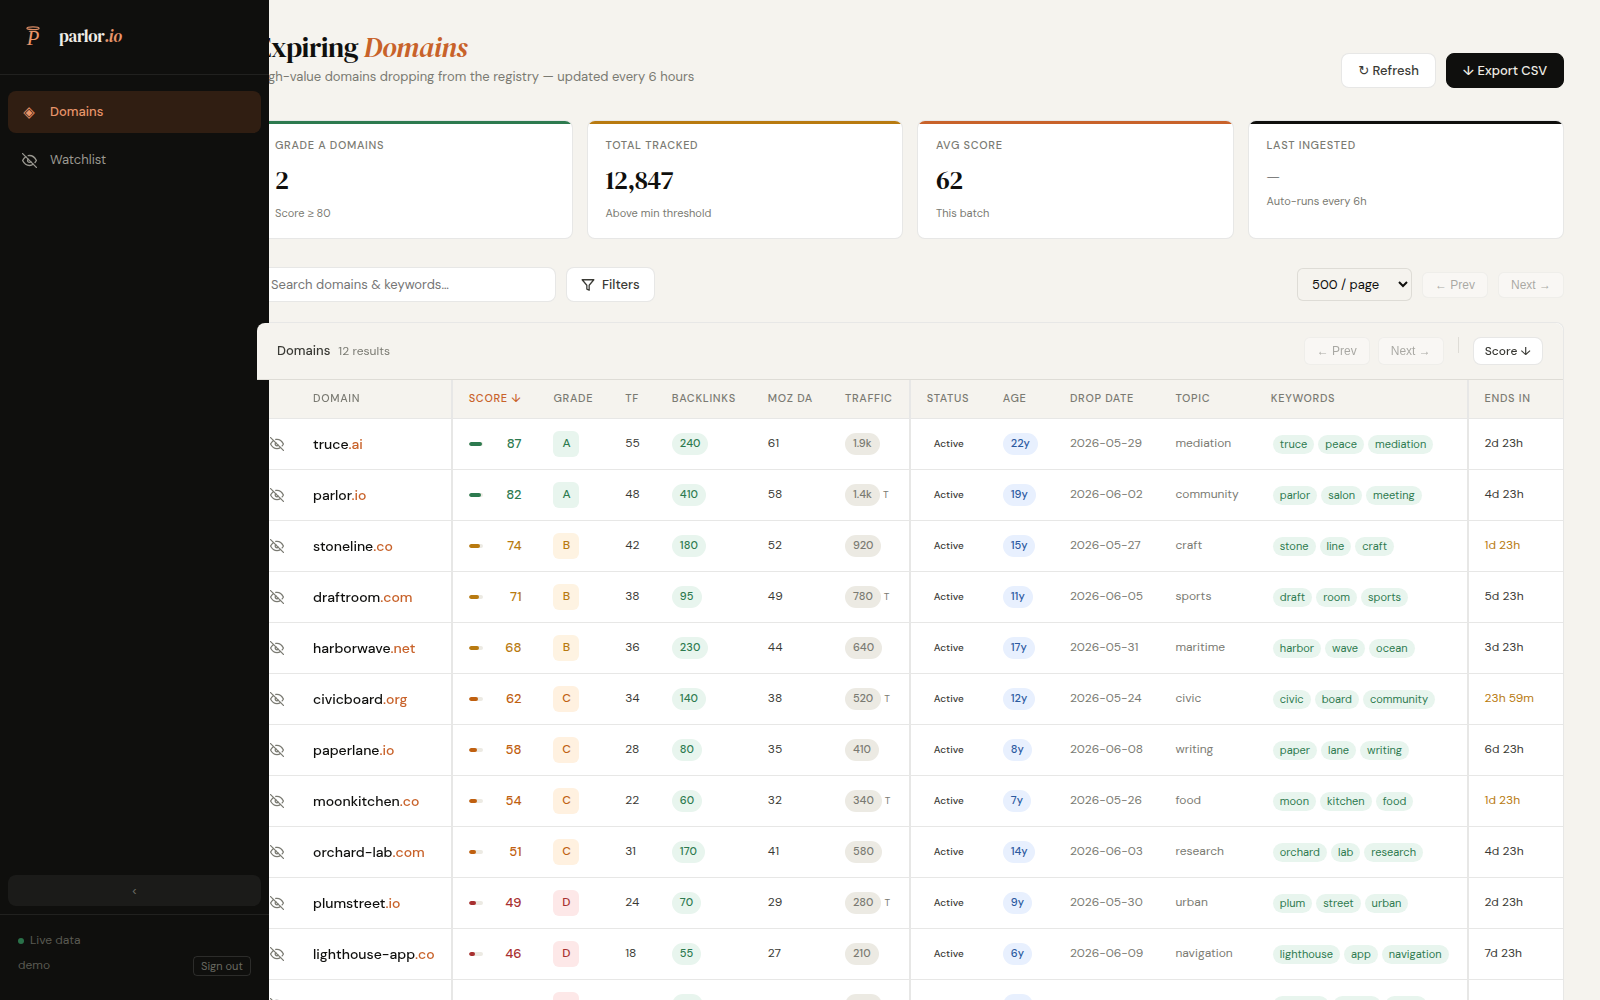Click the T trend marker for draftroom.com
This screenshot has height=1000, width=1600.
(x=886, y=597)
